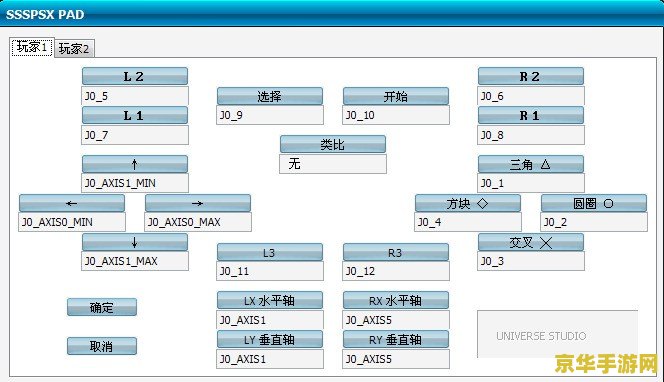This screenshot has height=382, width=664.
Task: Select the J0_AXIS1 field under LY 垂直轴
Action: click(270, 359)
